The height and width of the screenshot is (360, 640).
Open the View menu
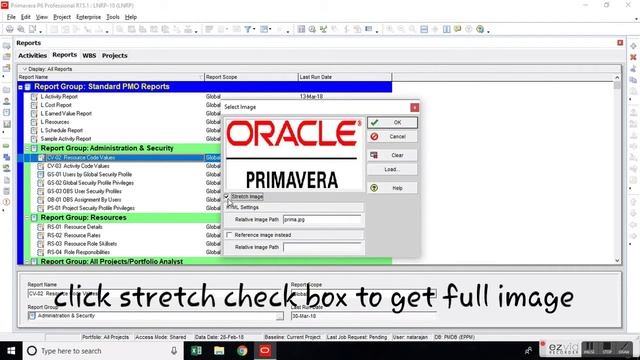click(42, 17)
